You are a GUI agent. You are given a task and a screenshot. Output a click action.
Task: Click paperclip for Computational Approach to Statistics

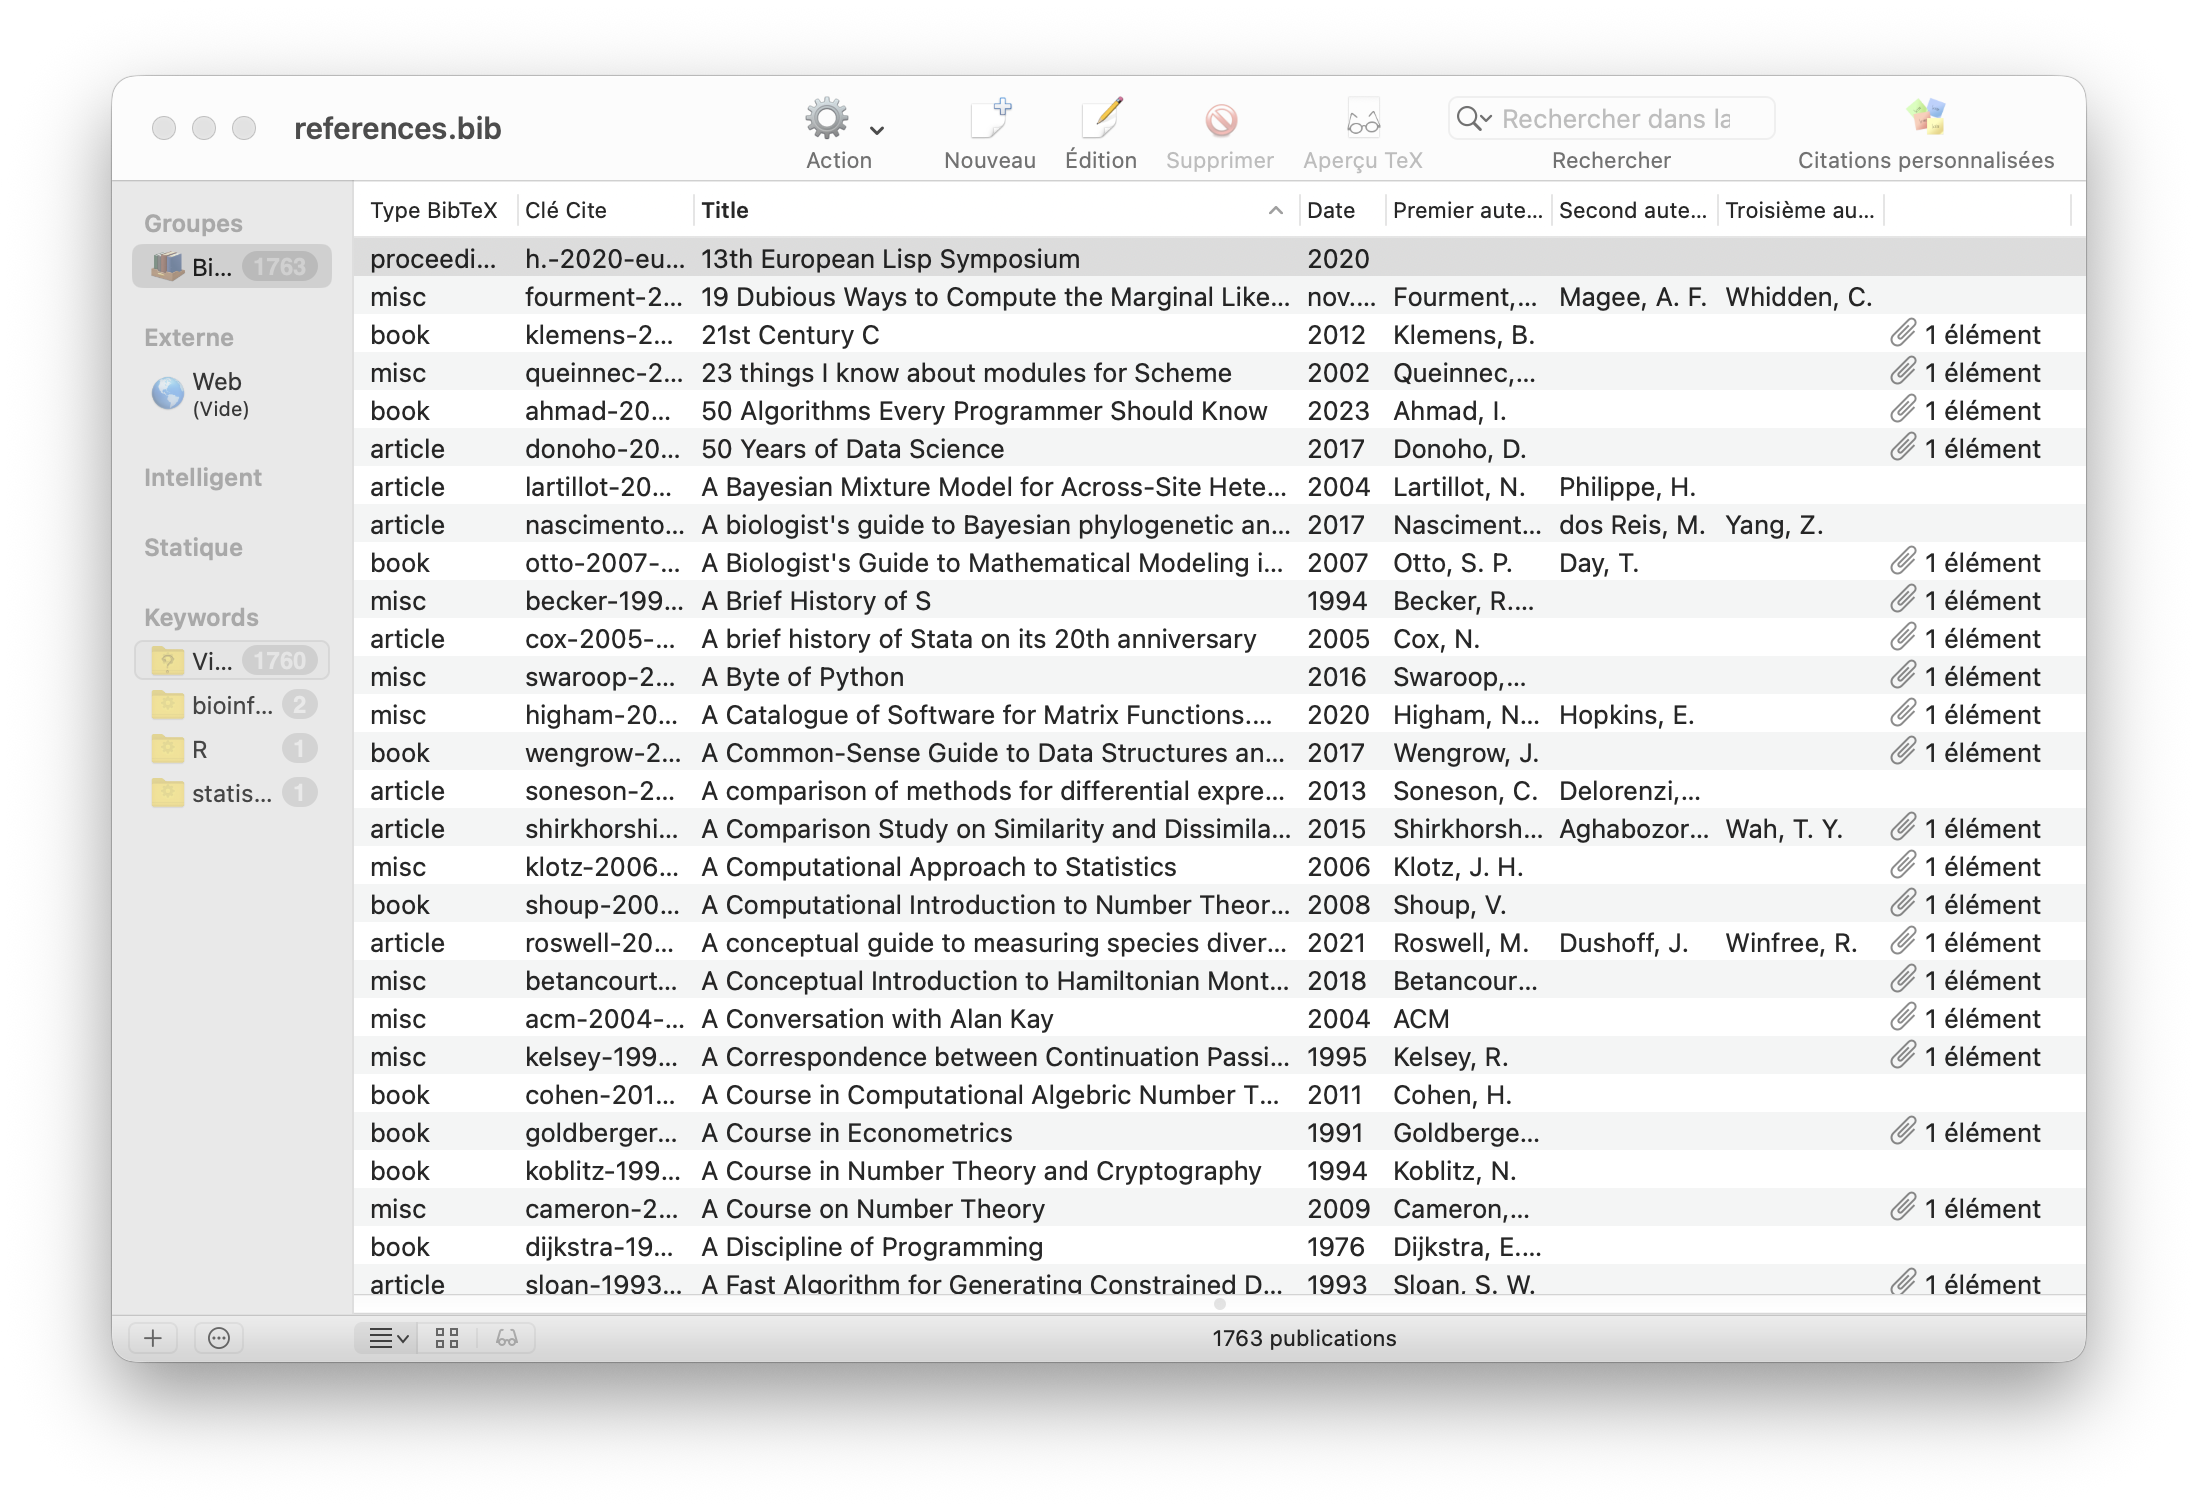[x=1903, y=866]
